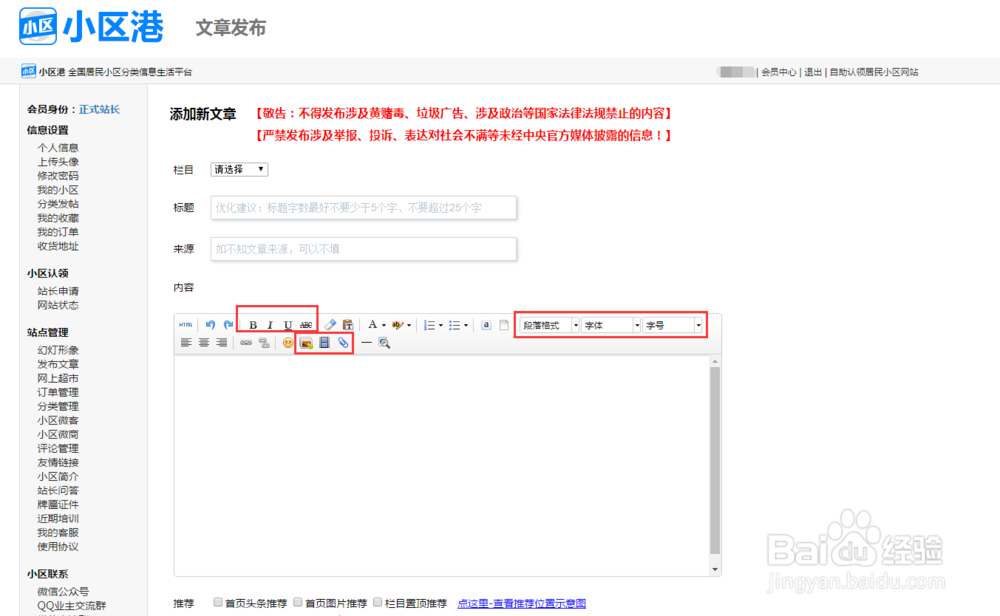Open the 字号 font size dropdown
Screen dimensions: 1000x616
pos(674,324)
